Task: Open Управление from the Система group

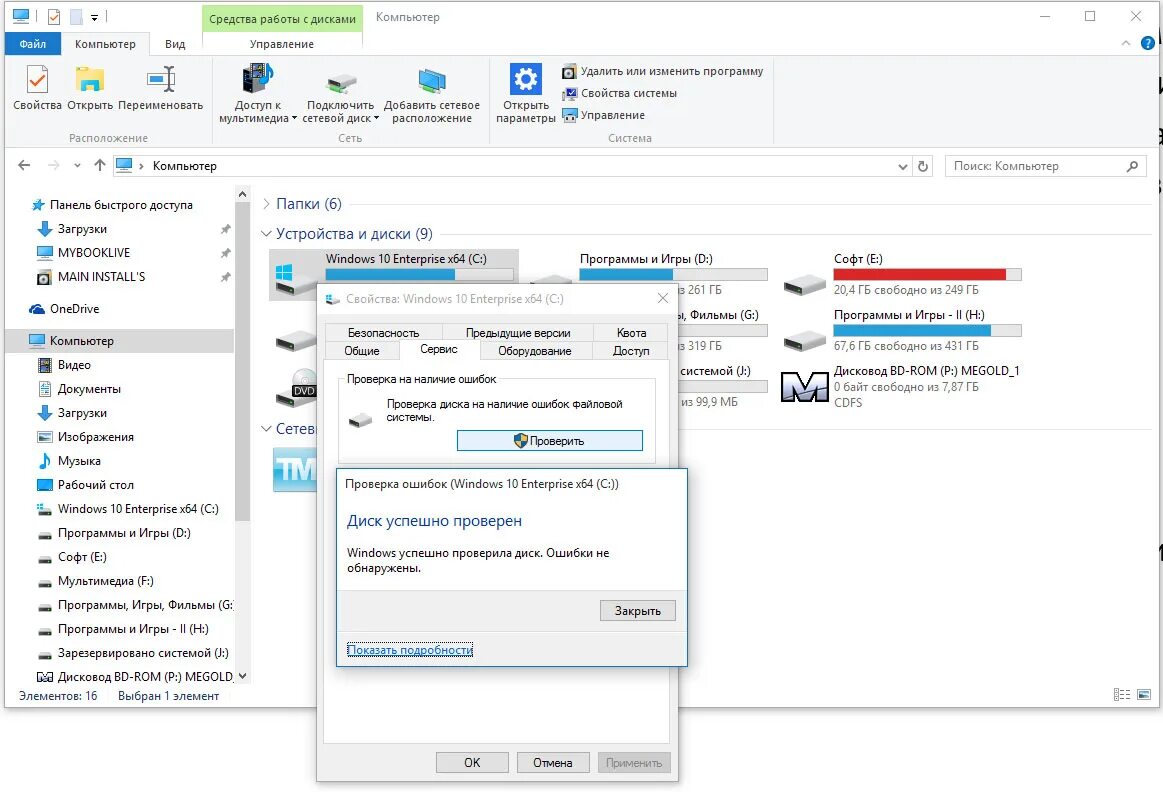Action: click(x=612, y=115)
